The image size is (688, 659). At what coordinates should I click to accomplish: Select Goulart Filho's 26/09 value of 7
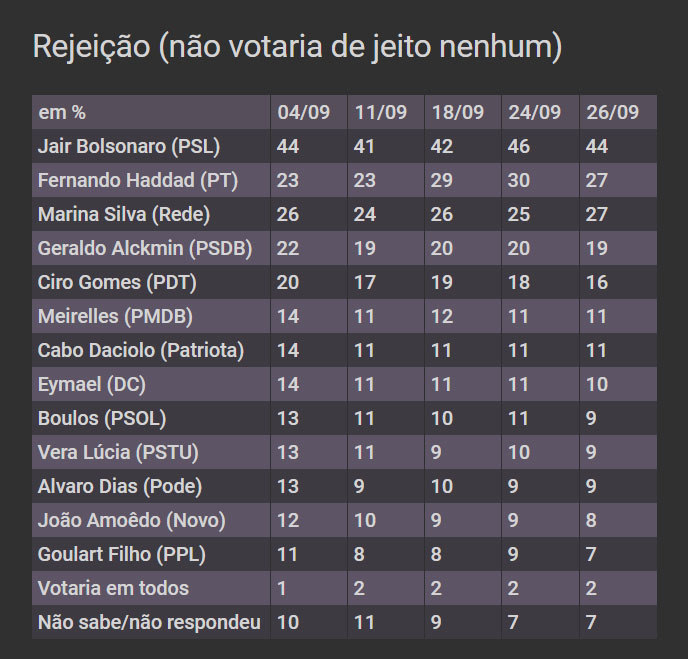[592, 554]
